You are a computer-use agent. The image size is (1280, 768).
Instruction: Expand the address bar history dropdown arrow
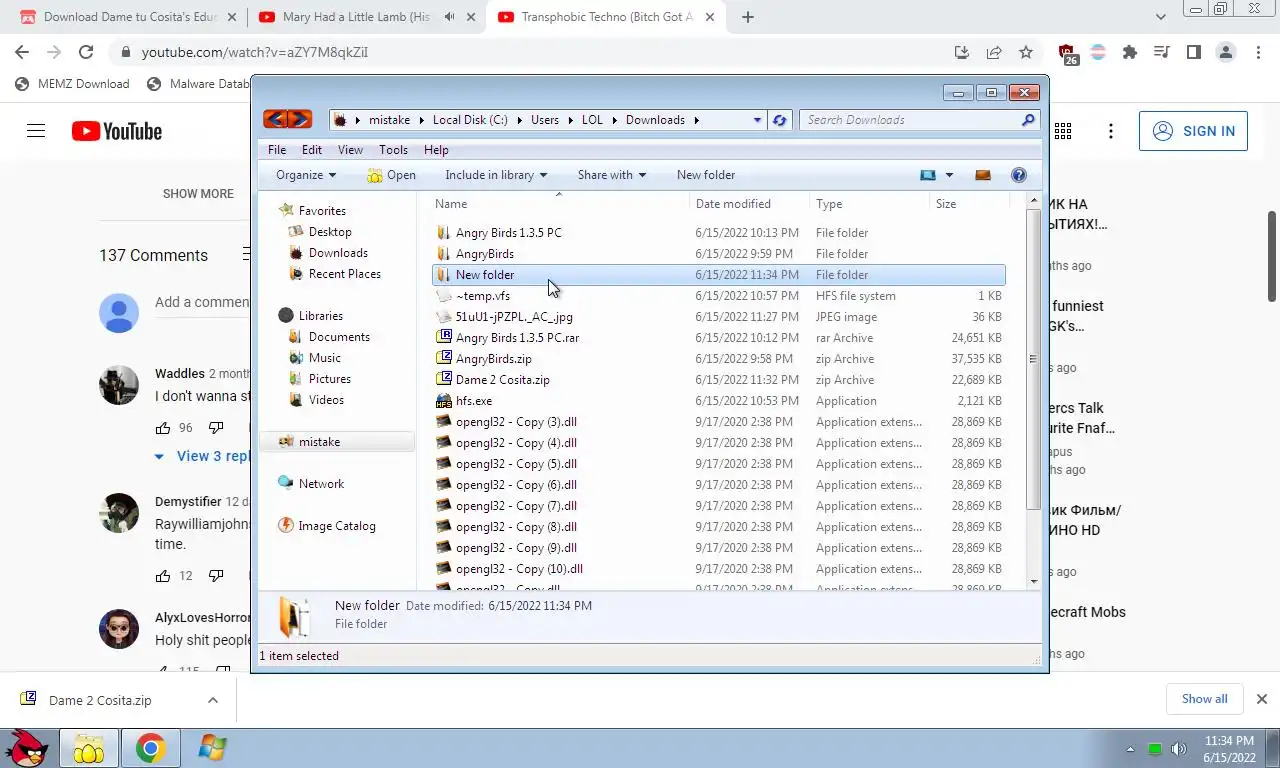(757, 120)
